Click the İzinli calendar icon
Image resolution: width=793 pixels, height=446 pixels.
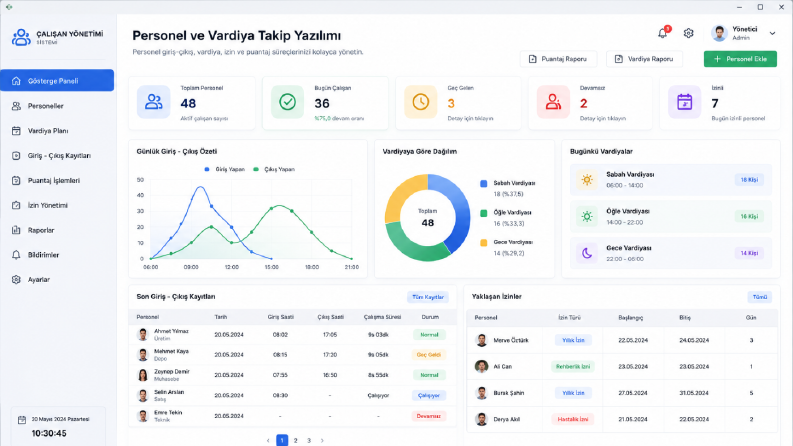[x=684, y=102]
